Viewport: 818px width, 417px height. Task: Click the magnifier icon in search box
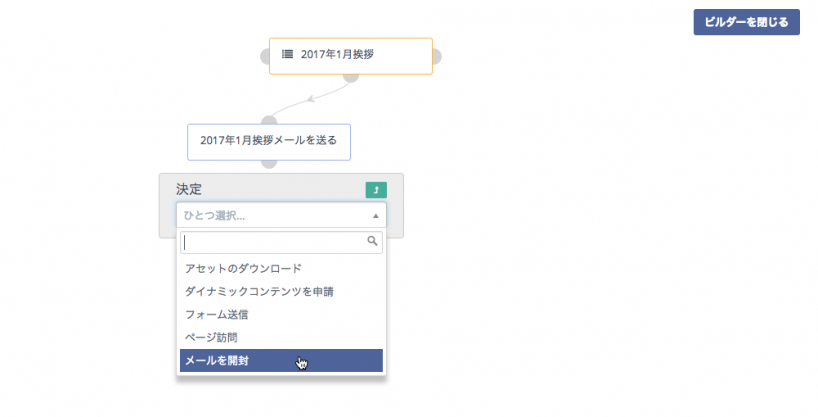tap(373, 241)
